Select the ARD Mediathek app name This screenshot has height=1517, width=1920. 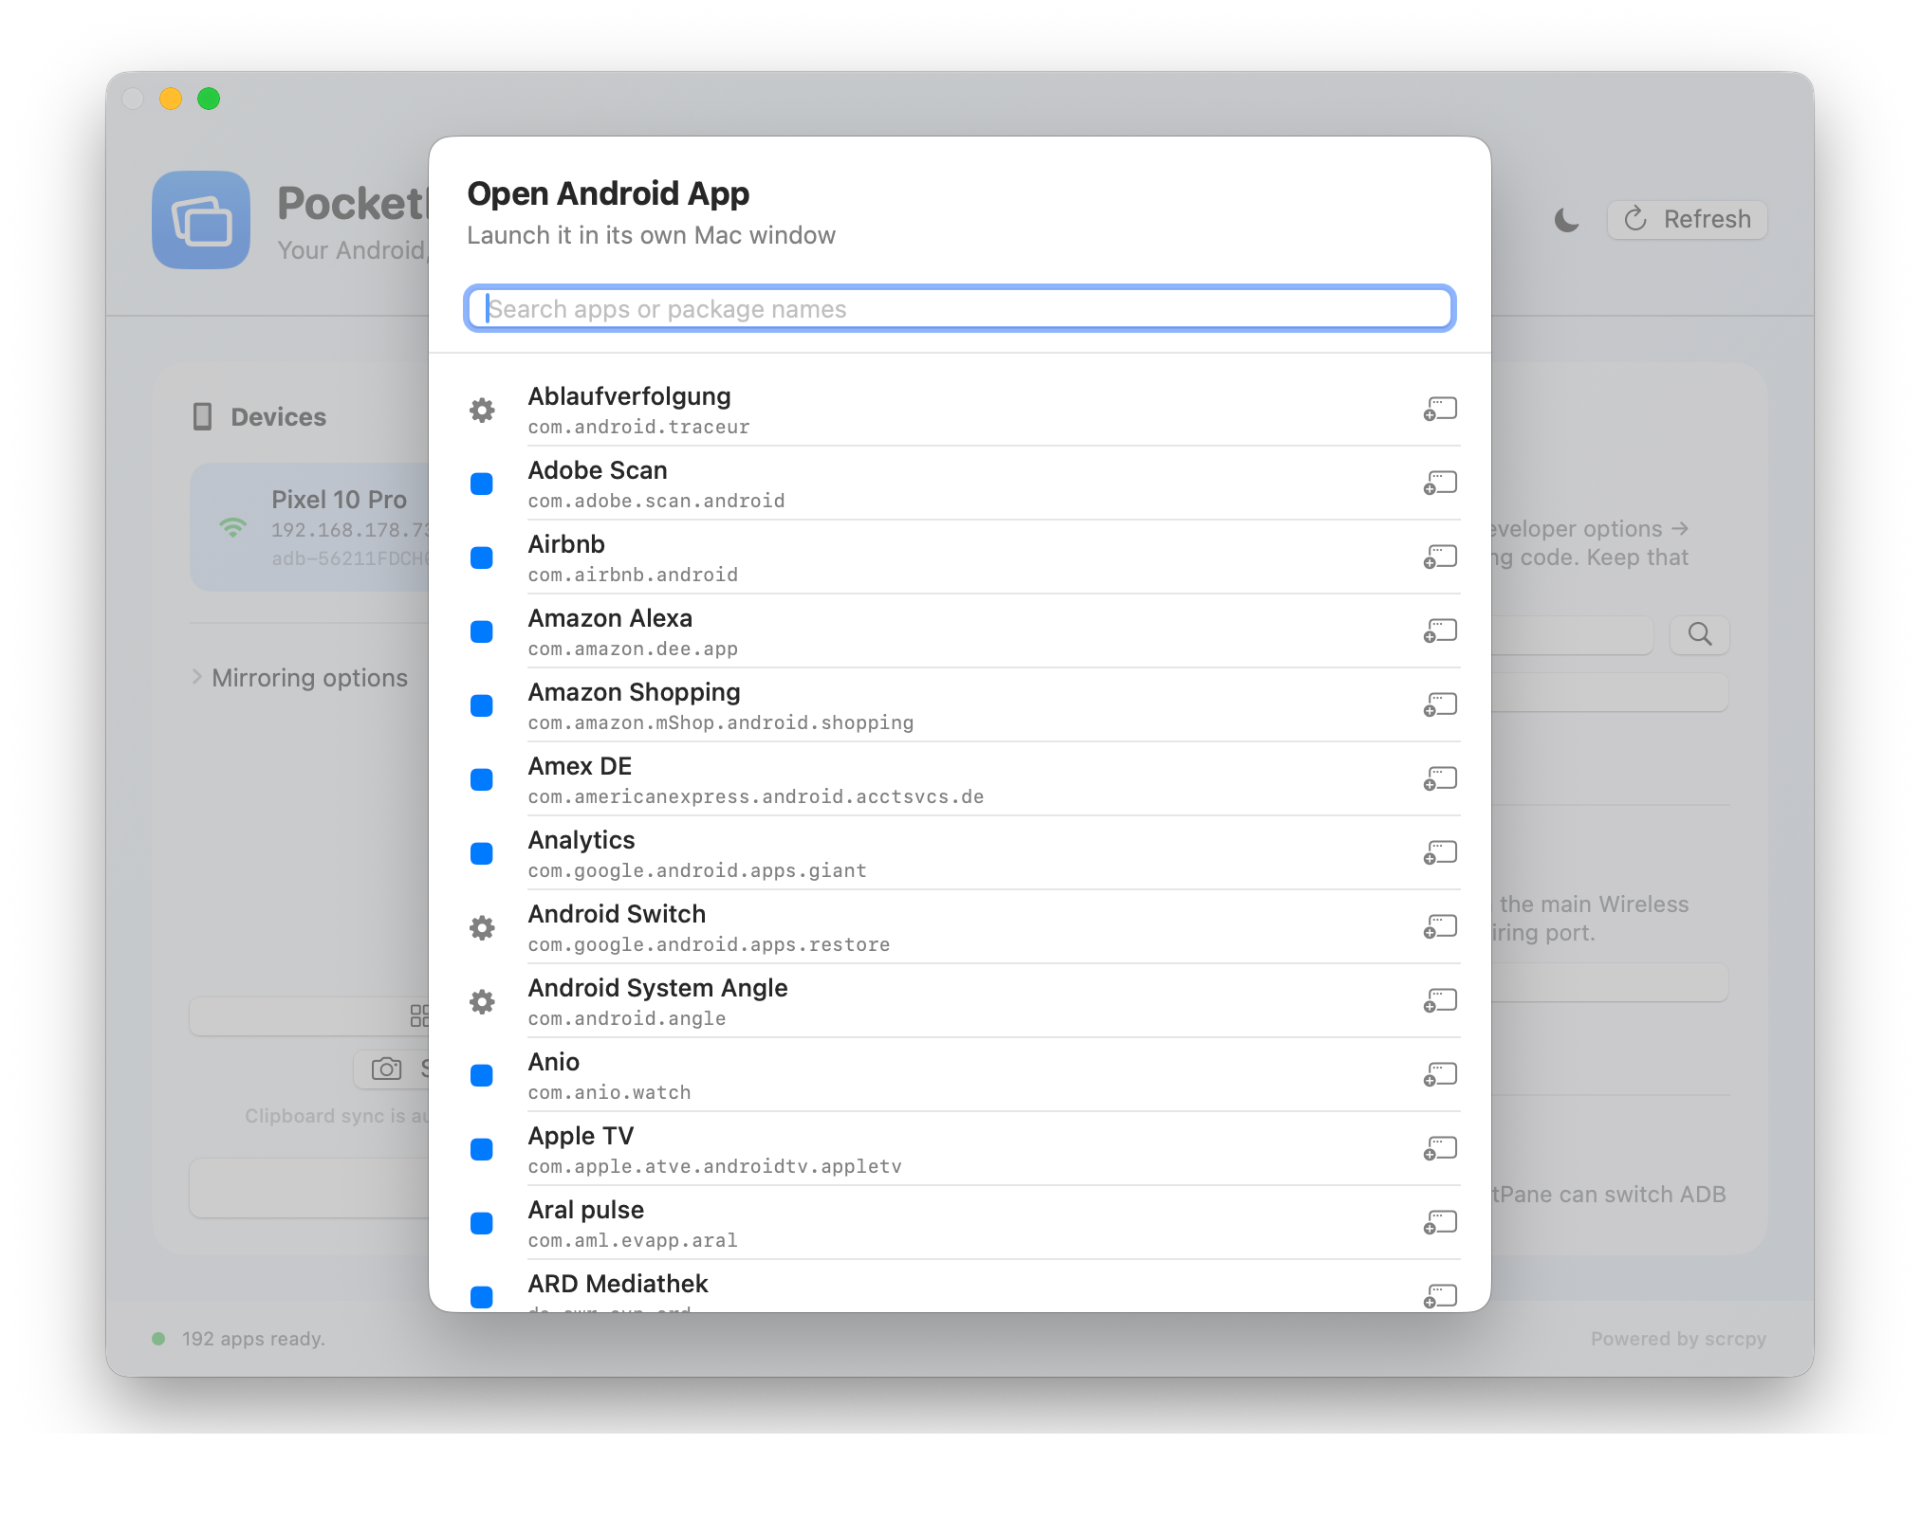pos(618,1284)
